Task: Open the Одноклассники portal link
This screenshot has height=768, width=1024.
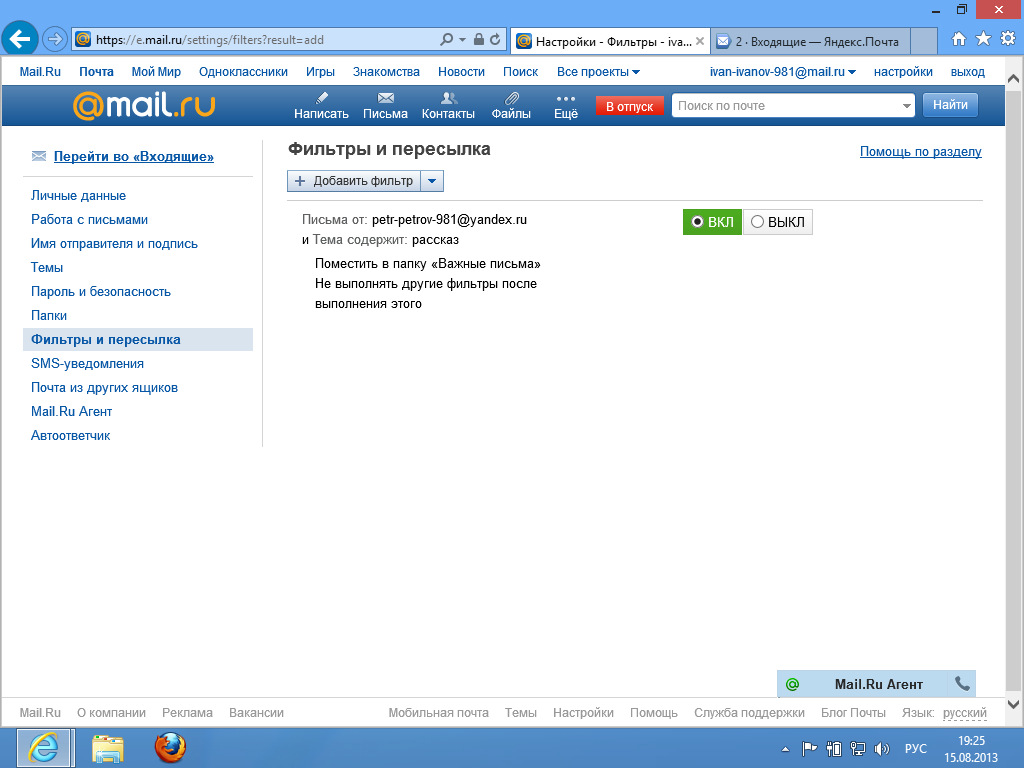Action: (244, 72)
